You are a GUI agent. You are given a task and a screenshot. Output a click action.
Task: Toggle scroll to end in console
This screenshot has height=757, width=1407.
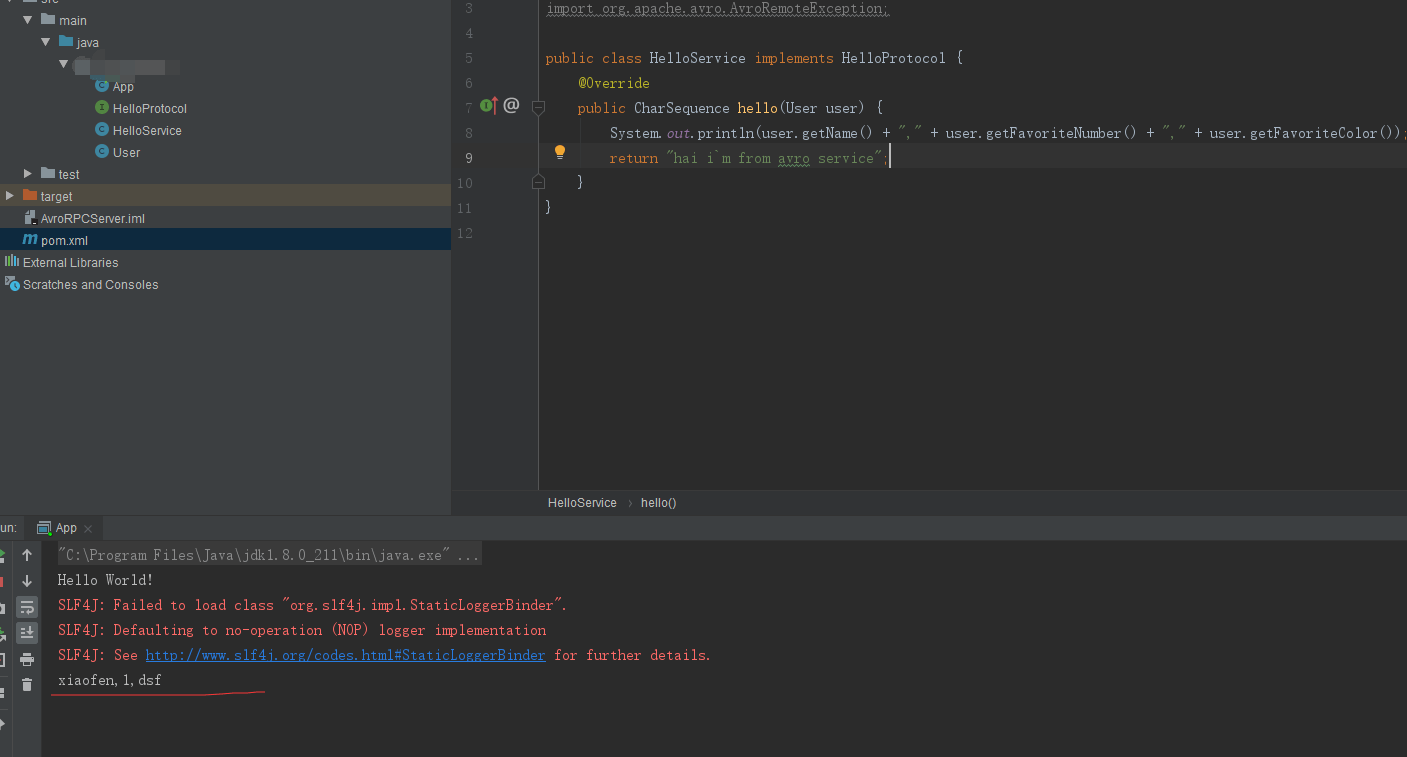coord(27,633)
